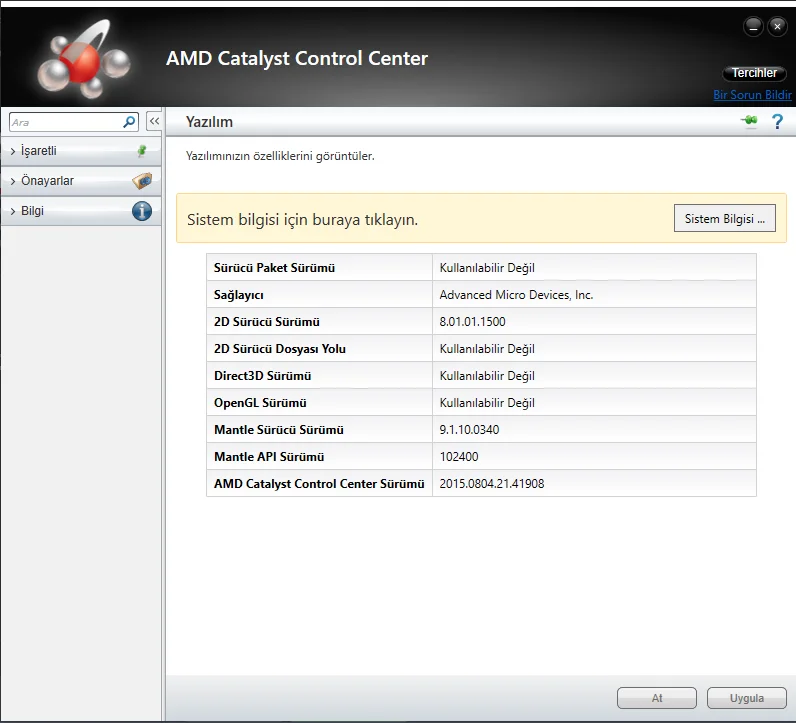Click the value '2015.0804.21.41908'
This screenshot has height=723, width=796.
click(492, 484)
